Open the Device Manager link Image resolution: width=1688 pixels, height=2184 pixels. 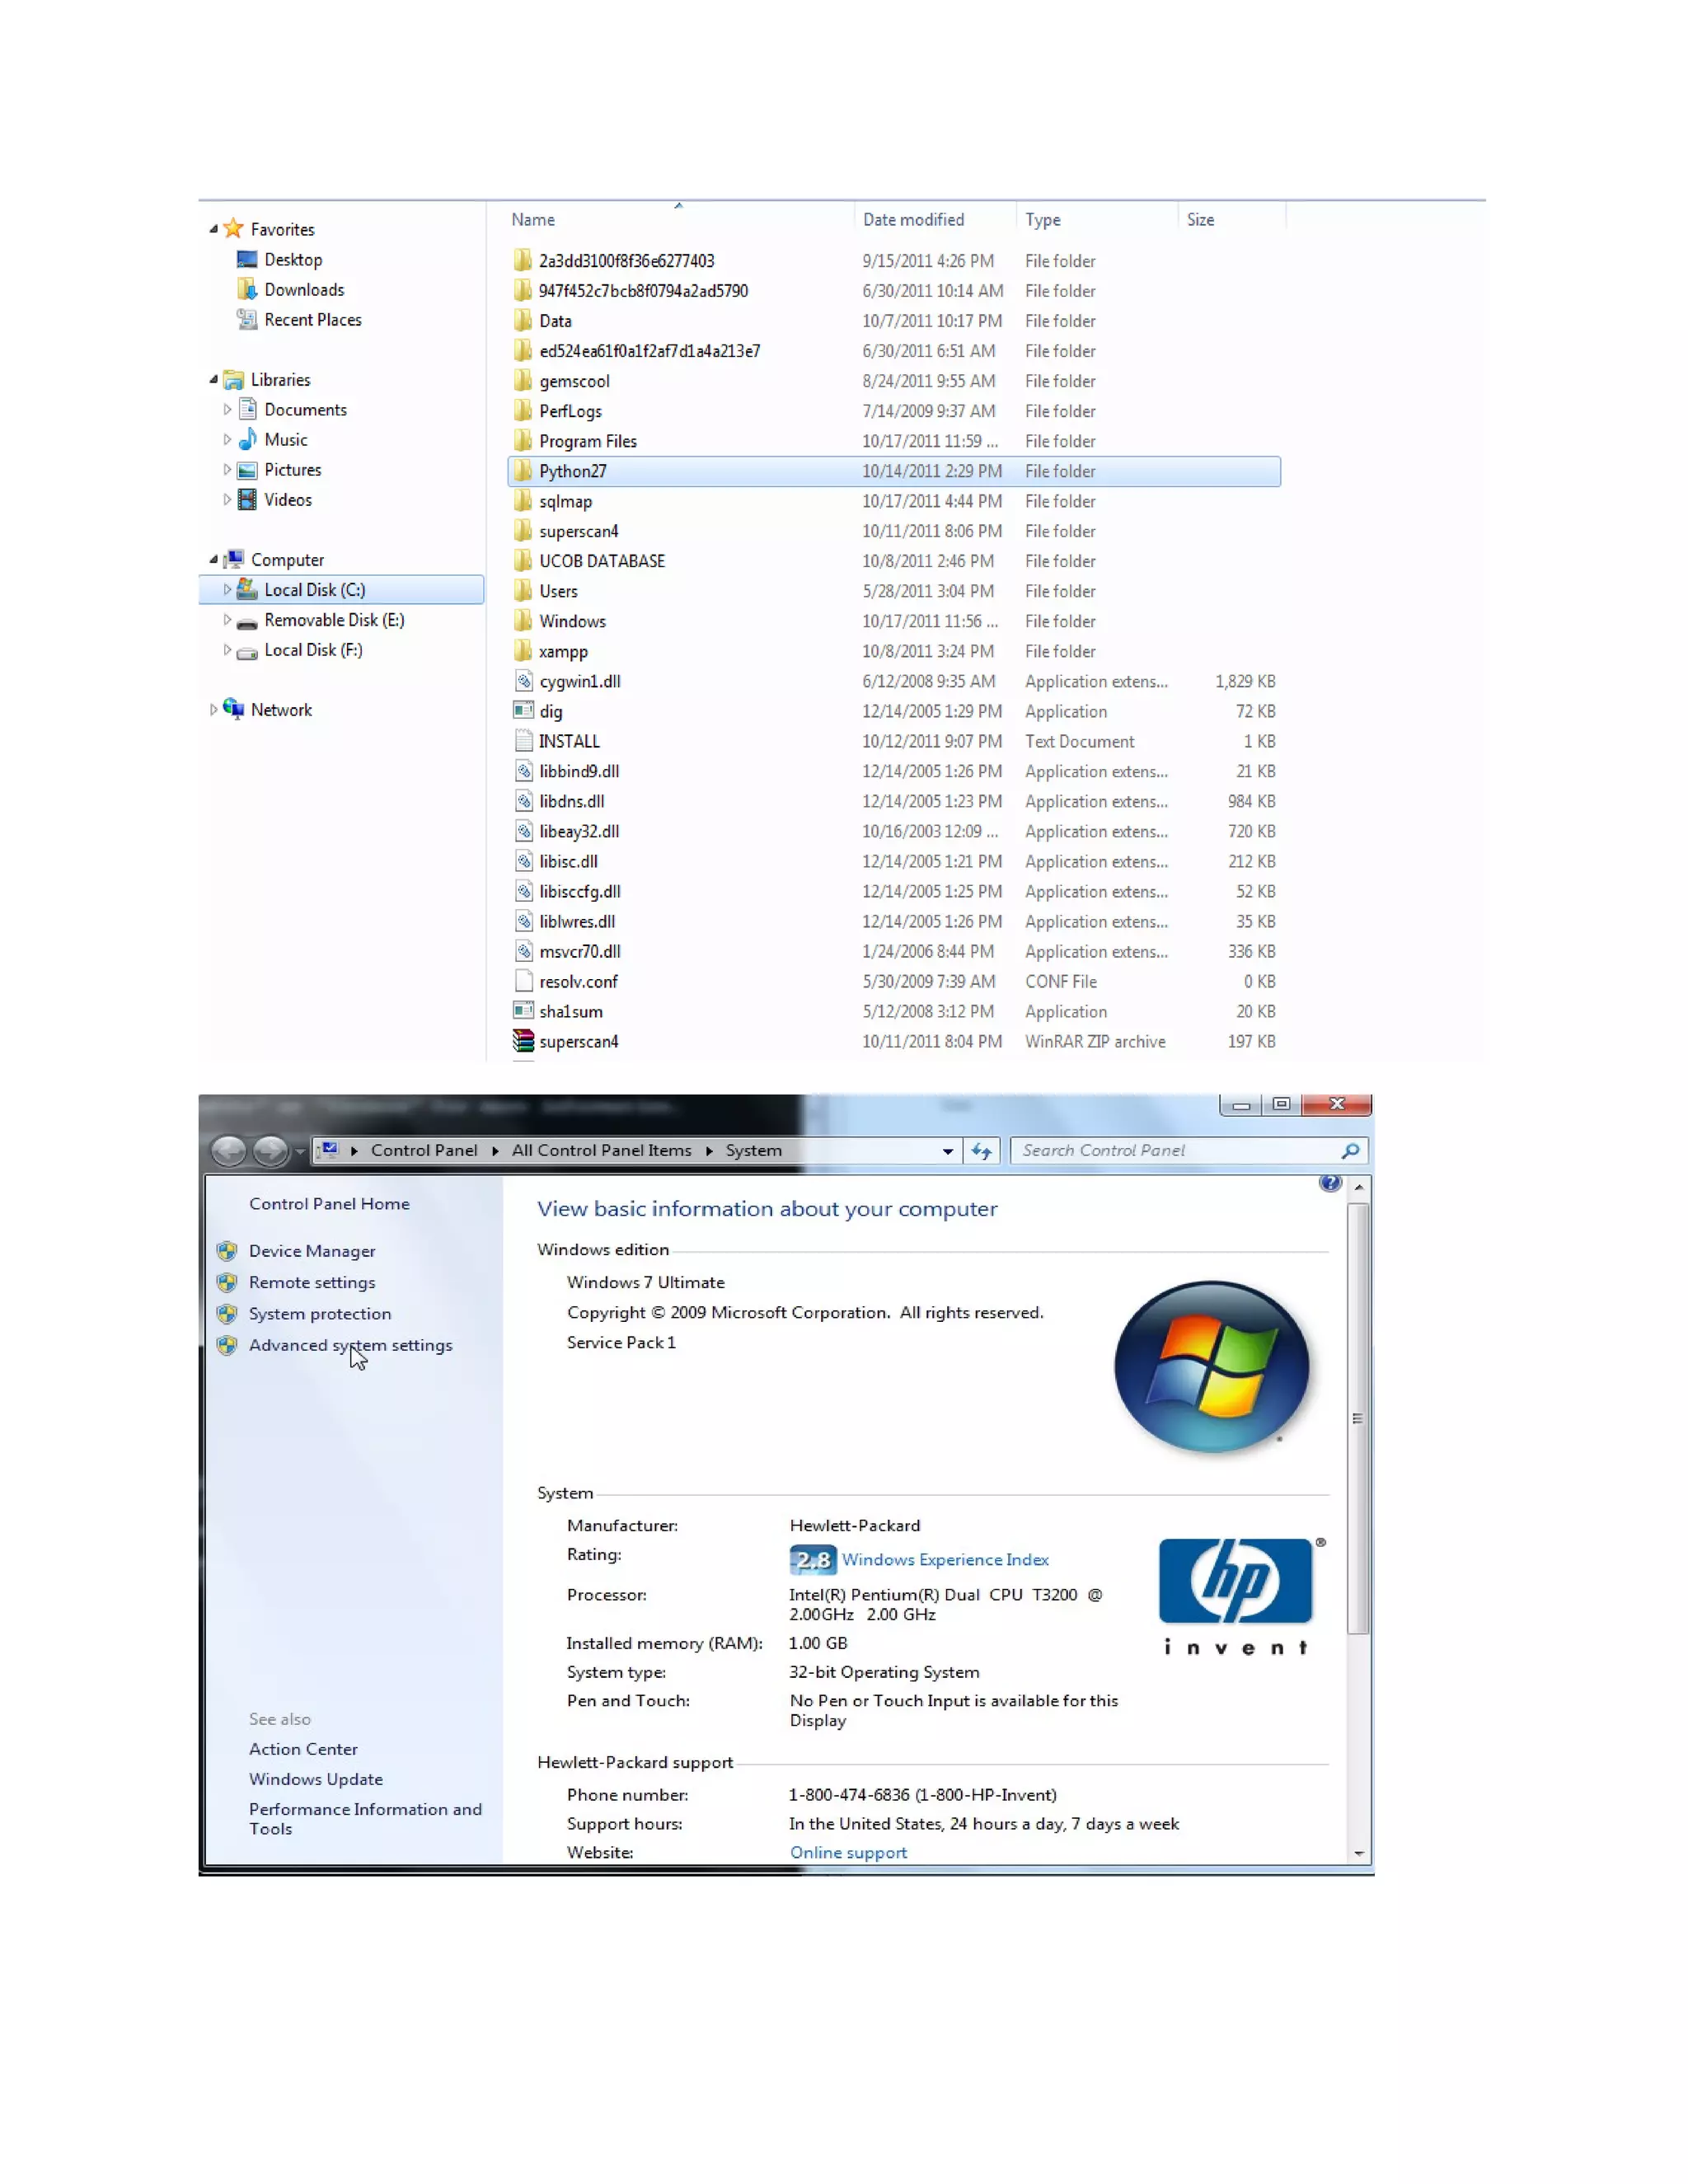[x=312, y=1251]
